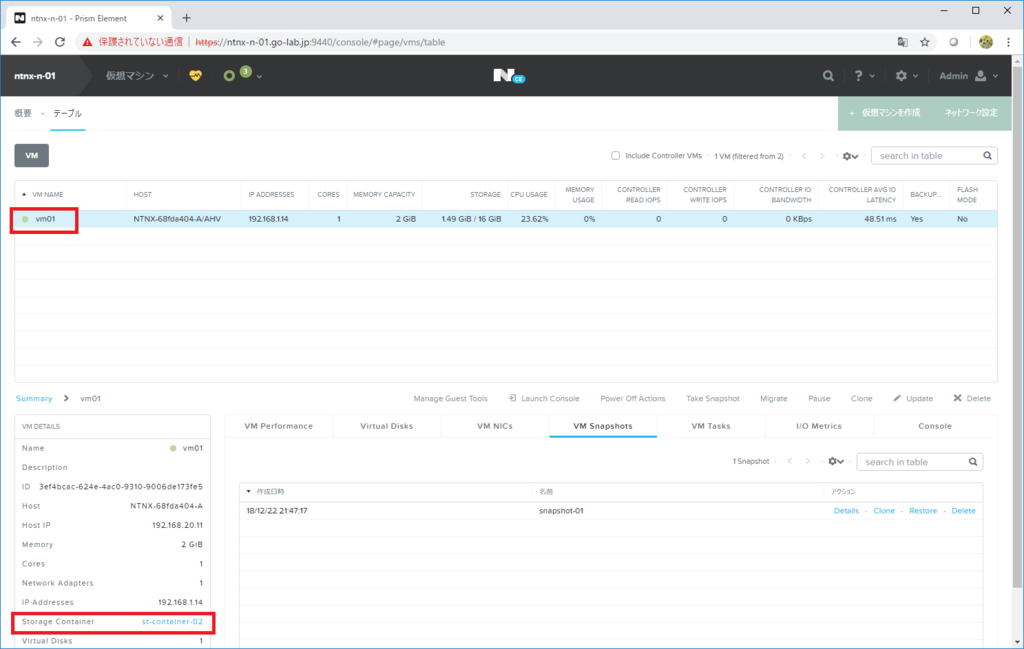This screenshot has height=649, width=1024.
Task: Open table settings gear above VM list
Action: click(848, 155)
